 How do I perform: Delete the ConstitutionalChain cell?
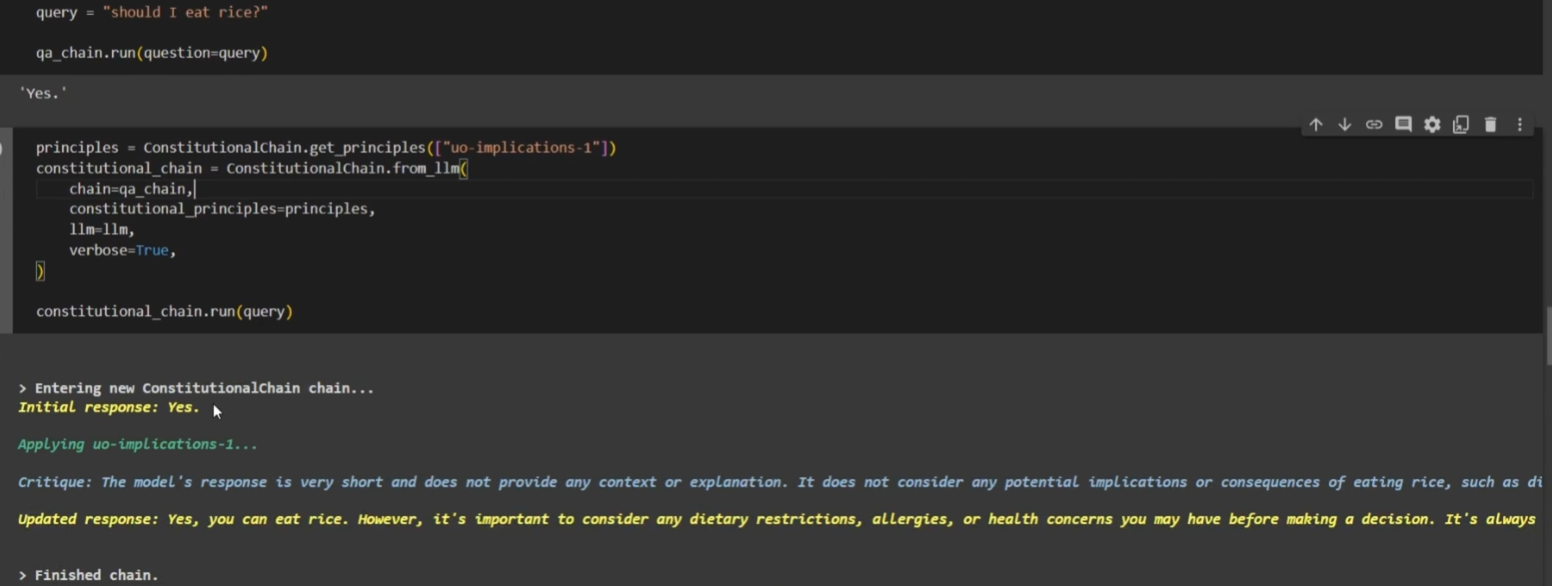coord(1490,124)
